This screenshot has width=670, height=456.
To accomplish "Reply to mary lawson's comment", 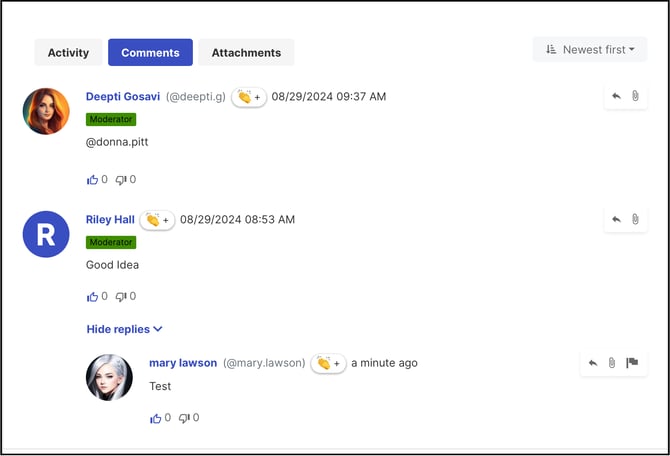I will pos(593,363).
